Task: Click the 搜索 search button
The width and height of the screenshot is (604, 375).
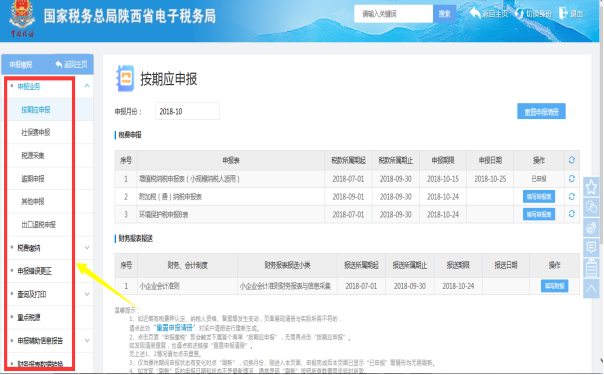Action: point(445,14)
